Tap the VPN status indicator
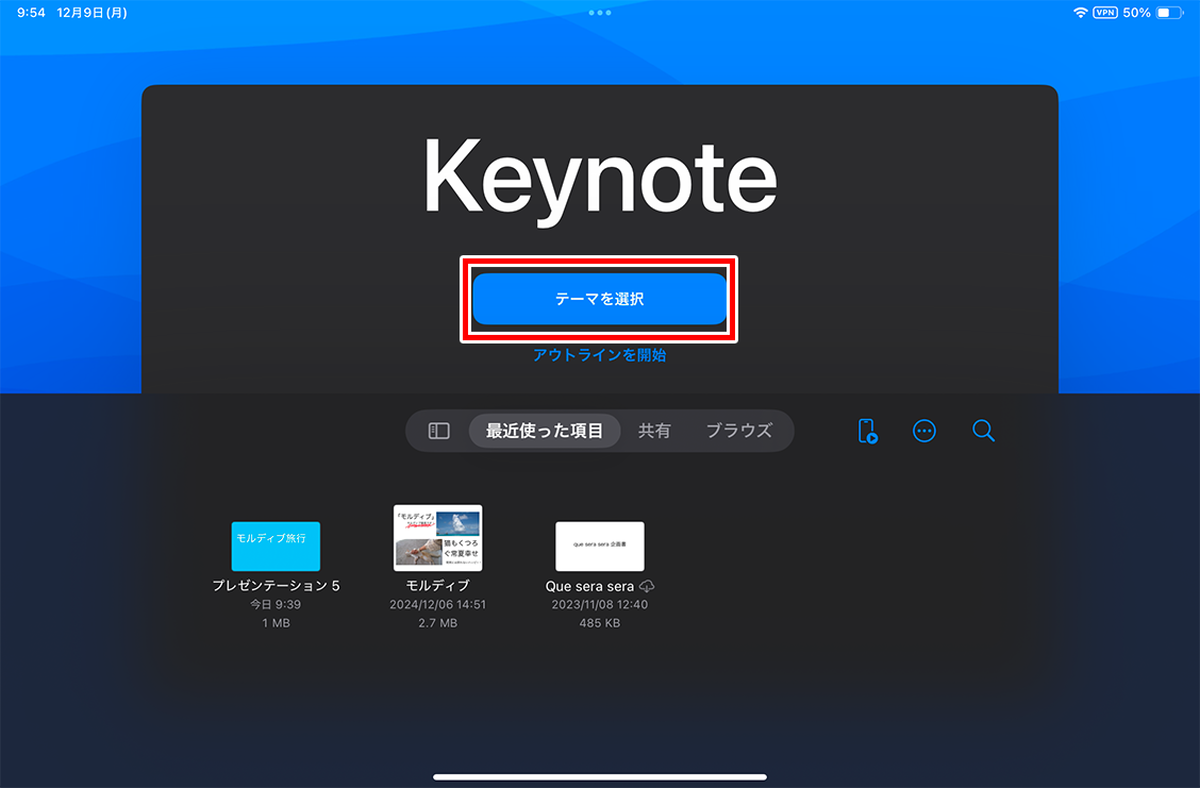The height and width of the screenshot is (788, 1200). tap(1105, 13)
